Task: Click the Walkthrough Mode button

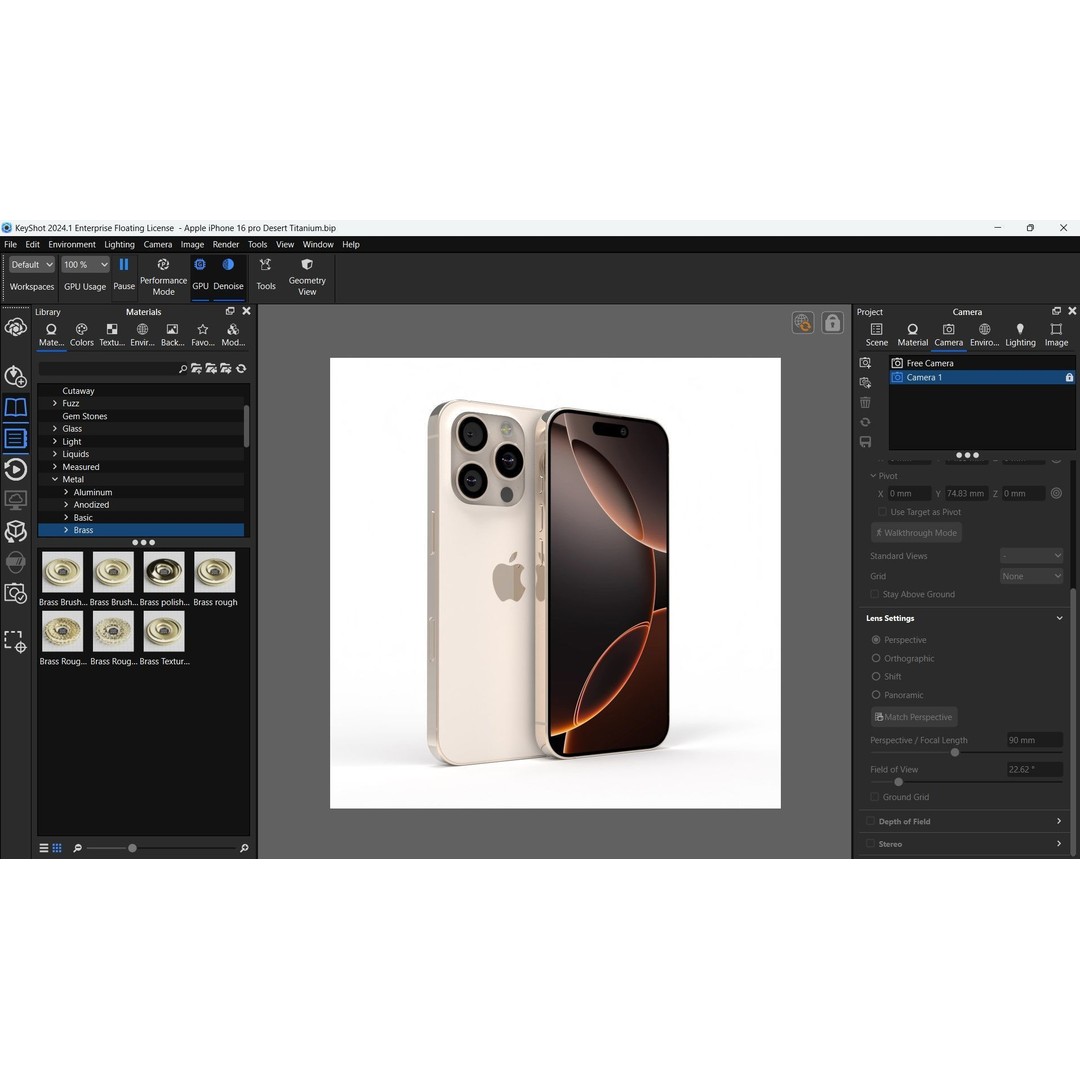Action: click(x=916, y=532)
